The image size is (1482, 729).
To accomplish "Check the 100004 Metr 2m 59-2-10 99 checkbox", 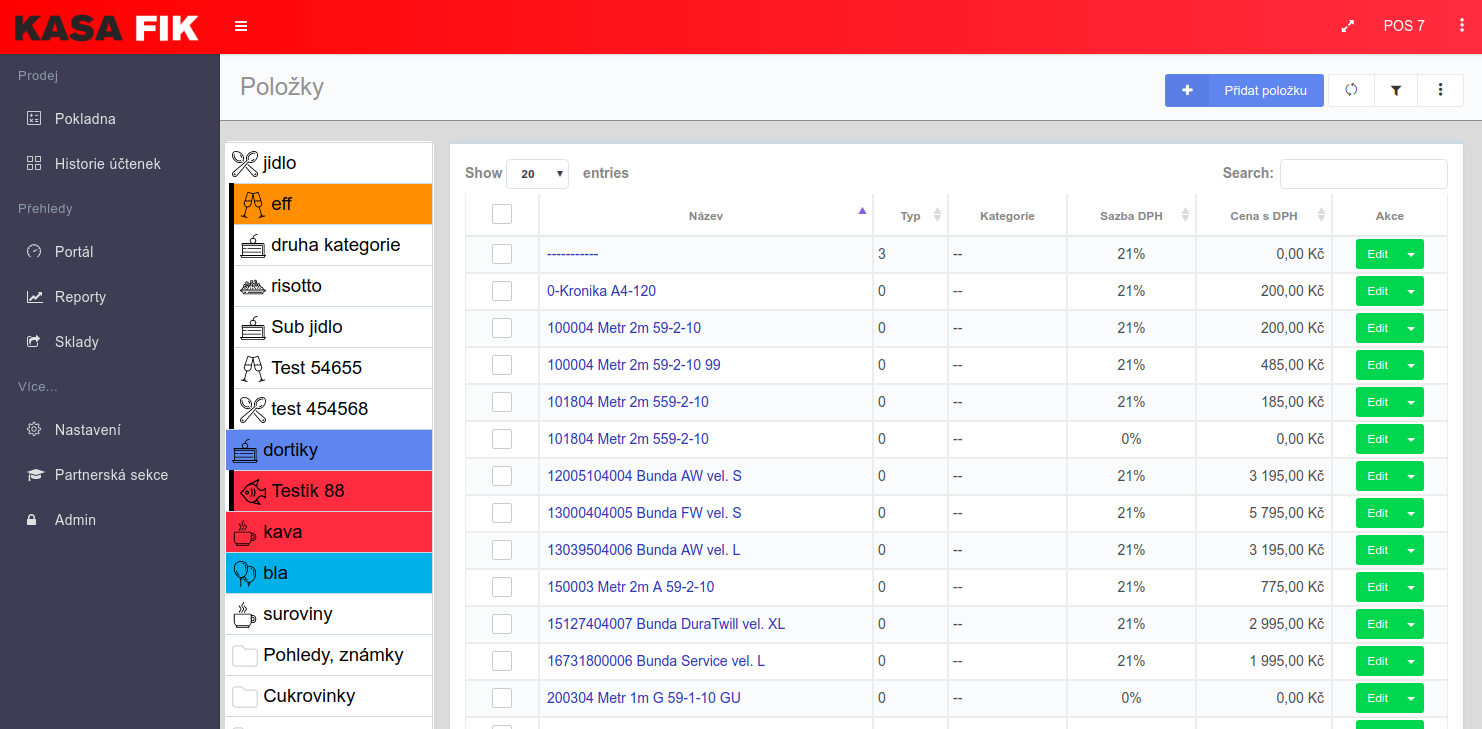I will (502, 365).
